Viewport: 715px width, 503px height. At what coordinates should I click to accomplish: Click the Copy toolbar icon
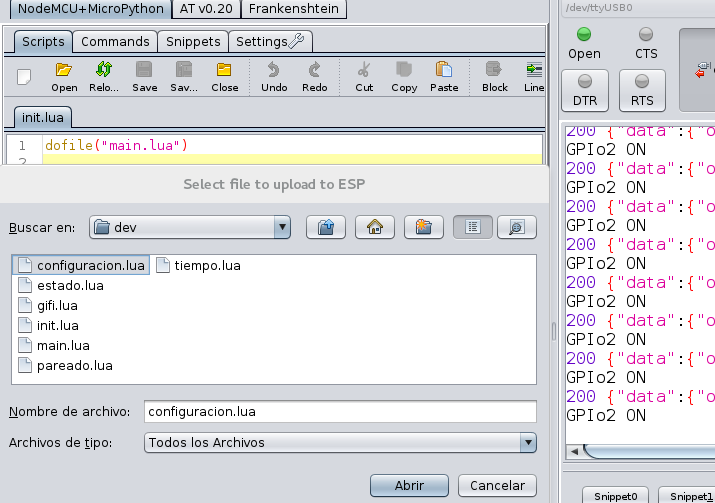coord(404,77)
